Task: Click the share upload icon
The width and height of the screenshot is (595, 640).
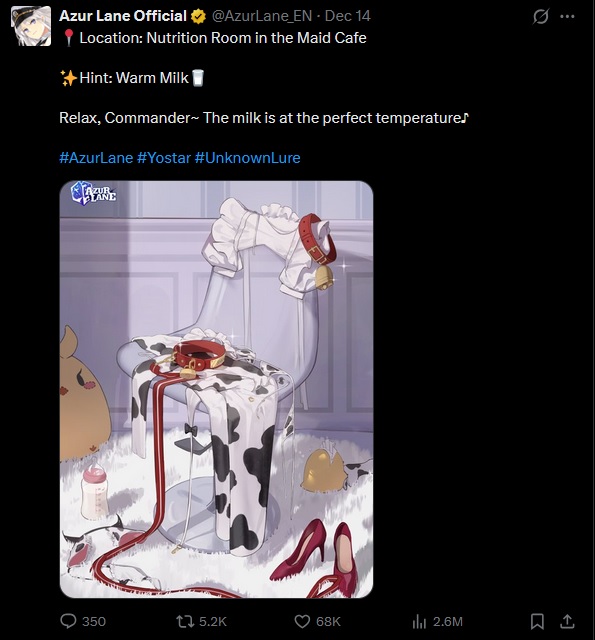Action: coord(567,621)
